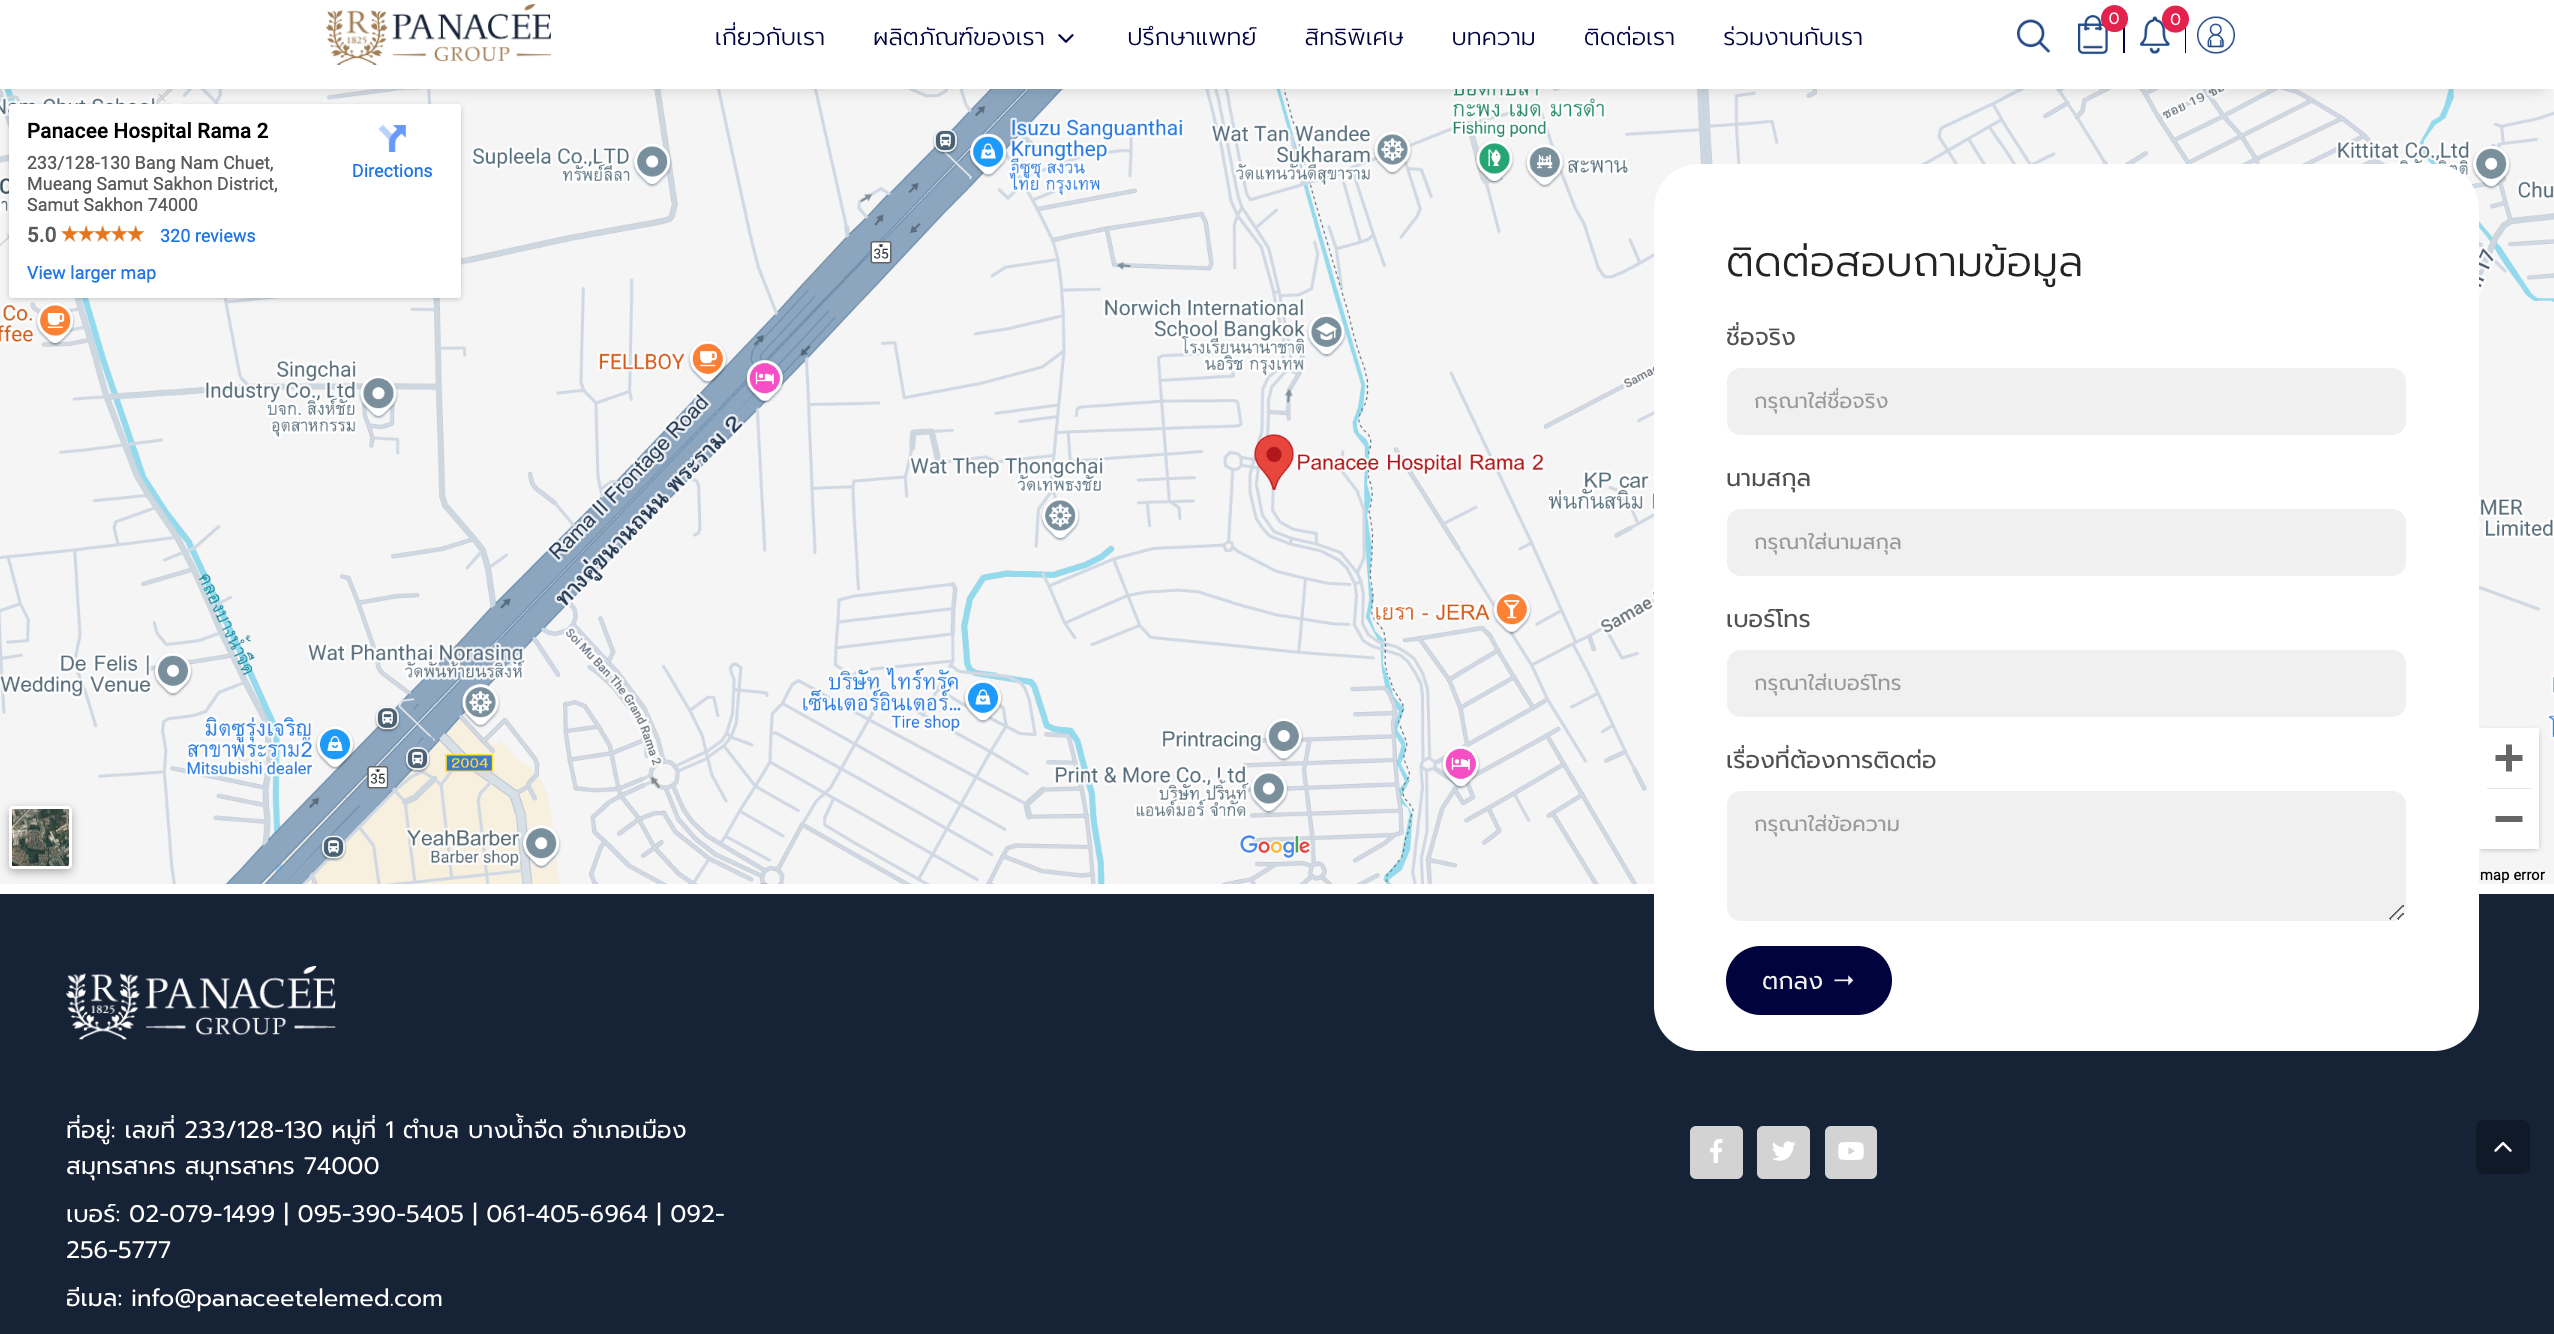
Task: Open the บทความ menu item
Action: (1493, 38)
